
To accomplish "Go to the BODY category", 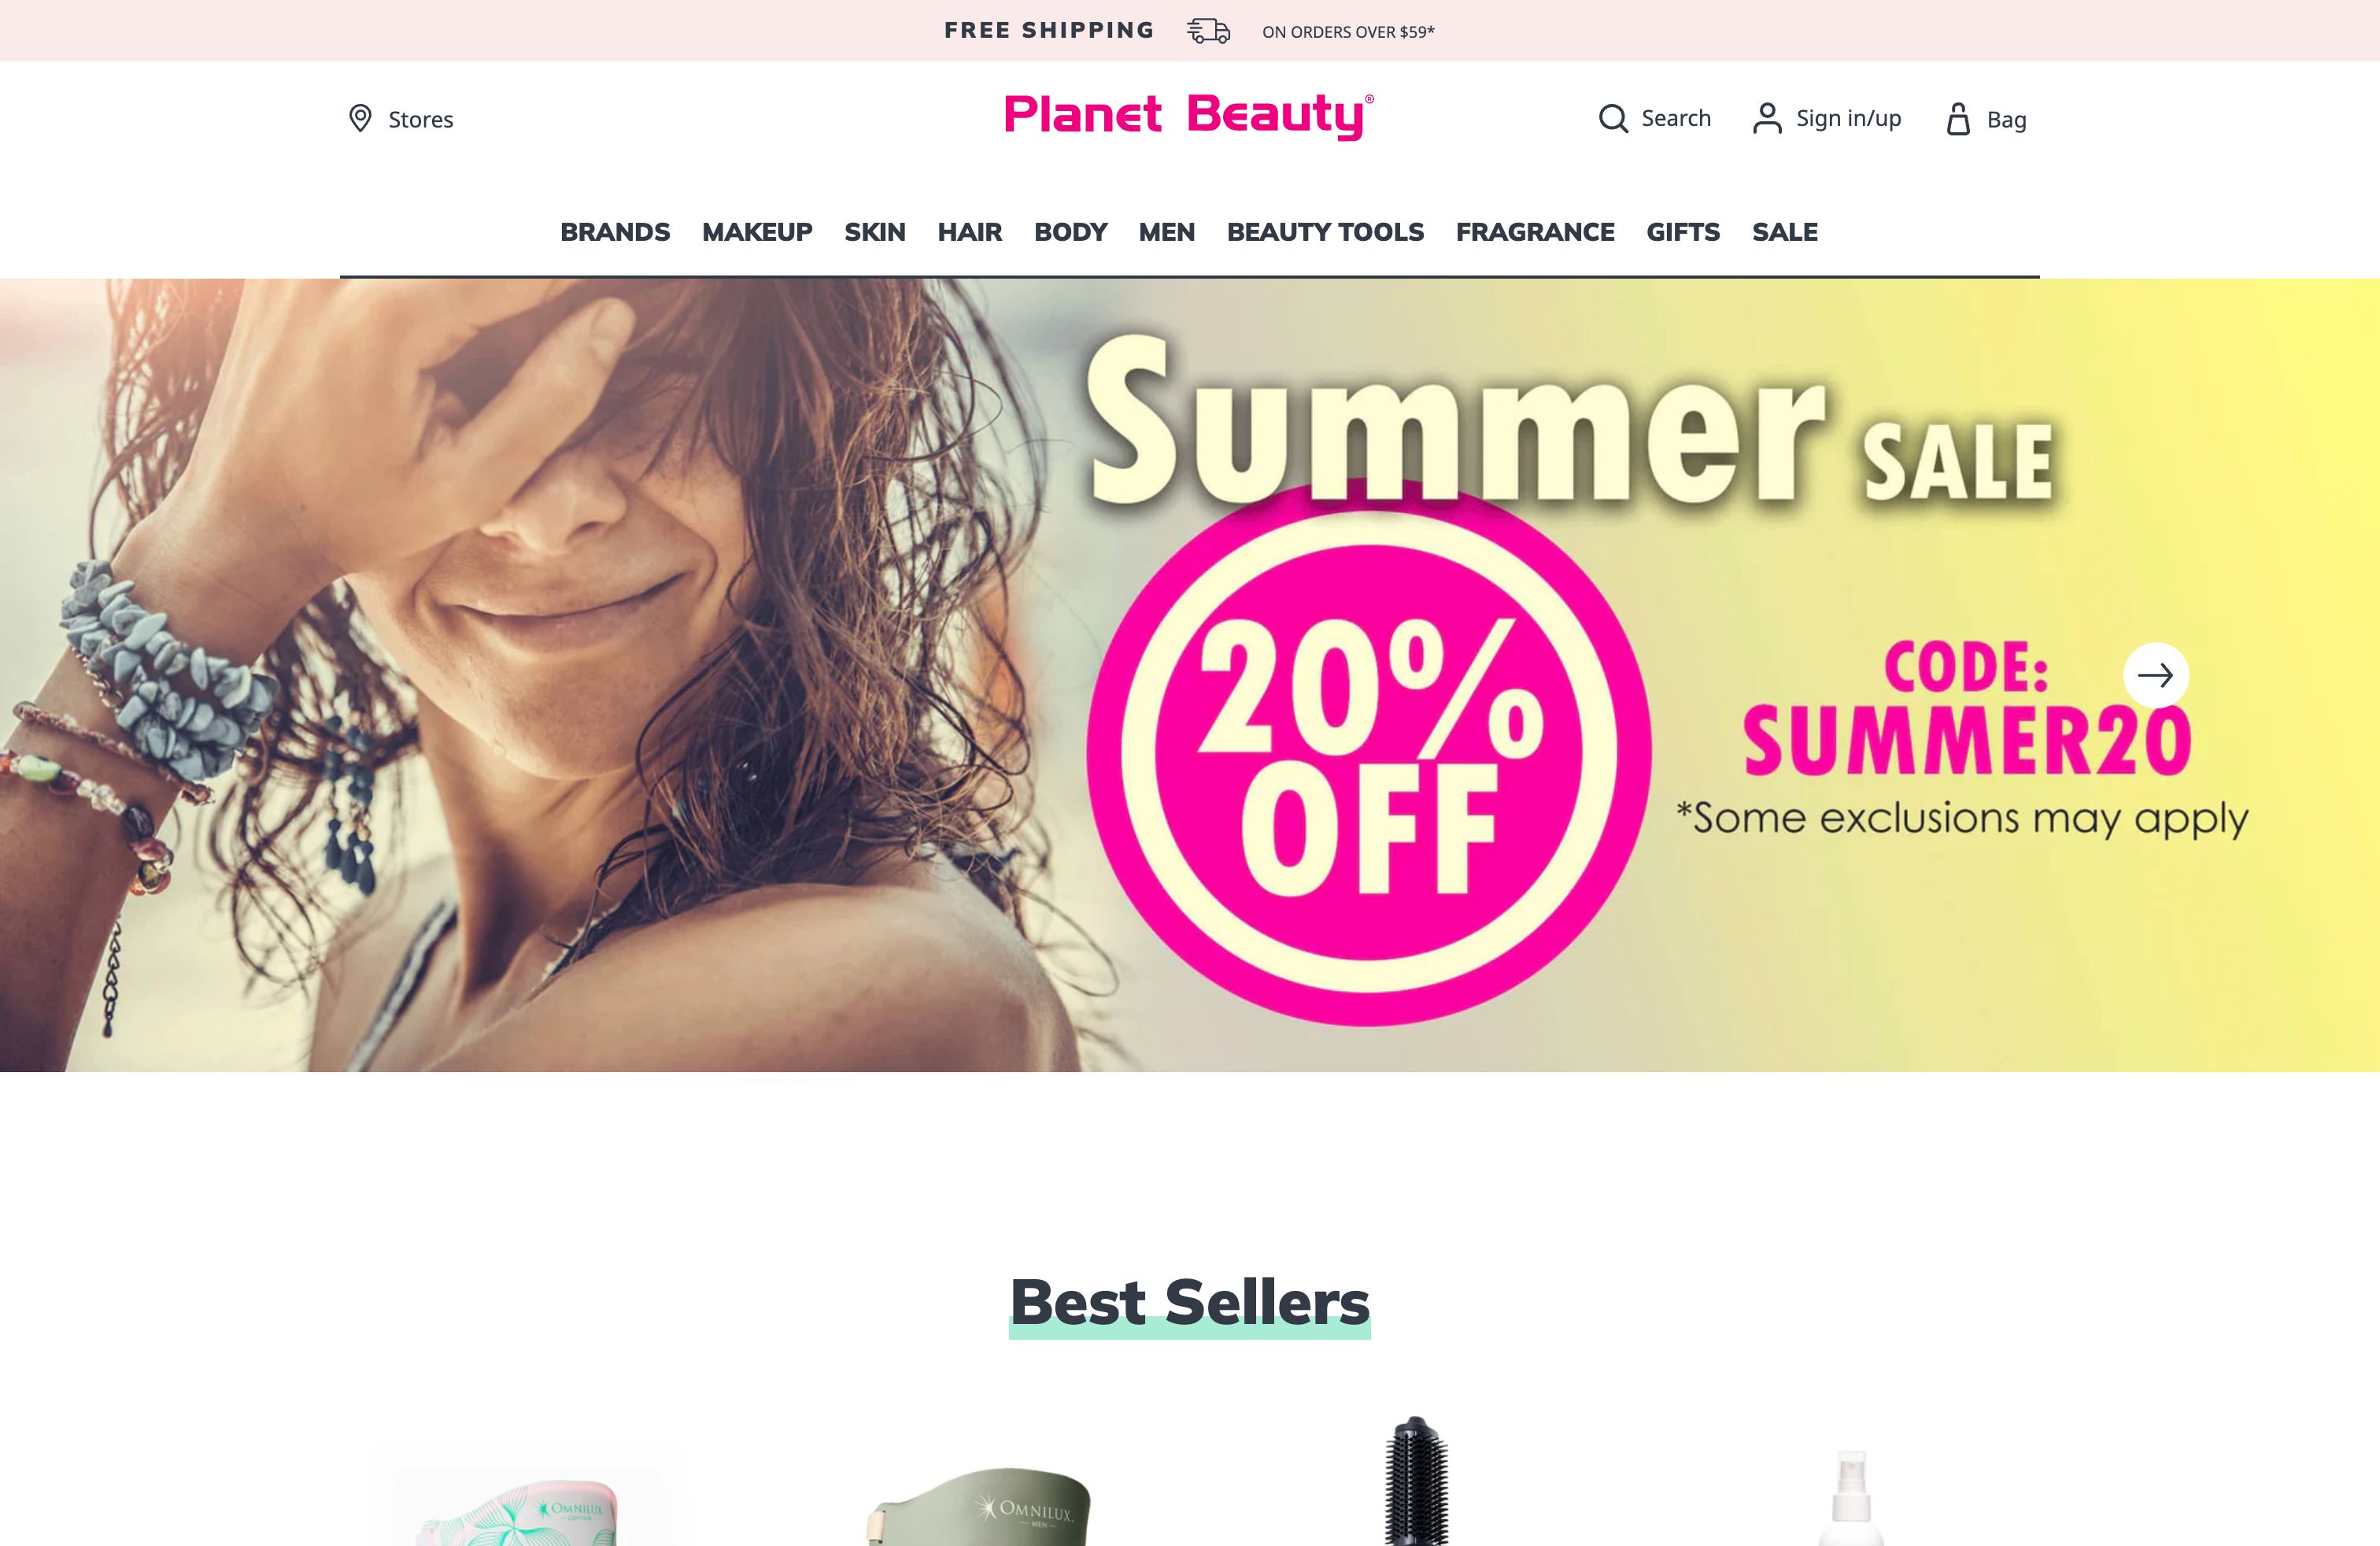I will (x=1070, y=232).
